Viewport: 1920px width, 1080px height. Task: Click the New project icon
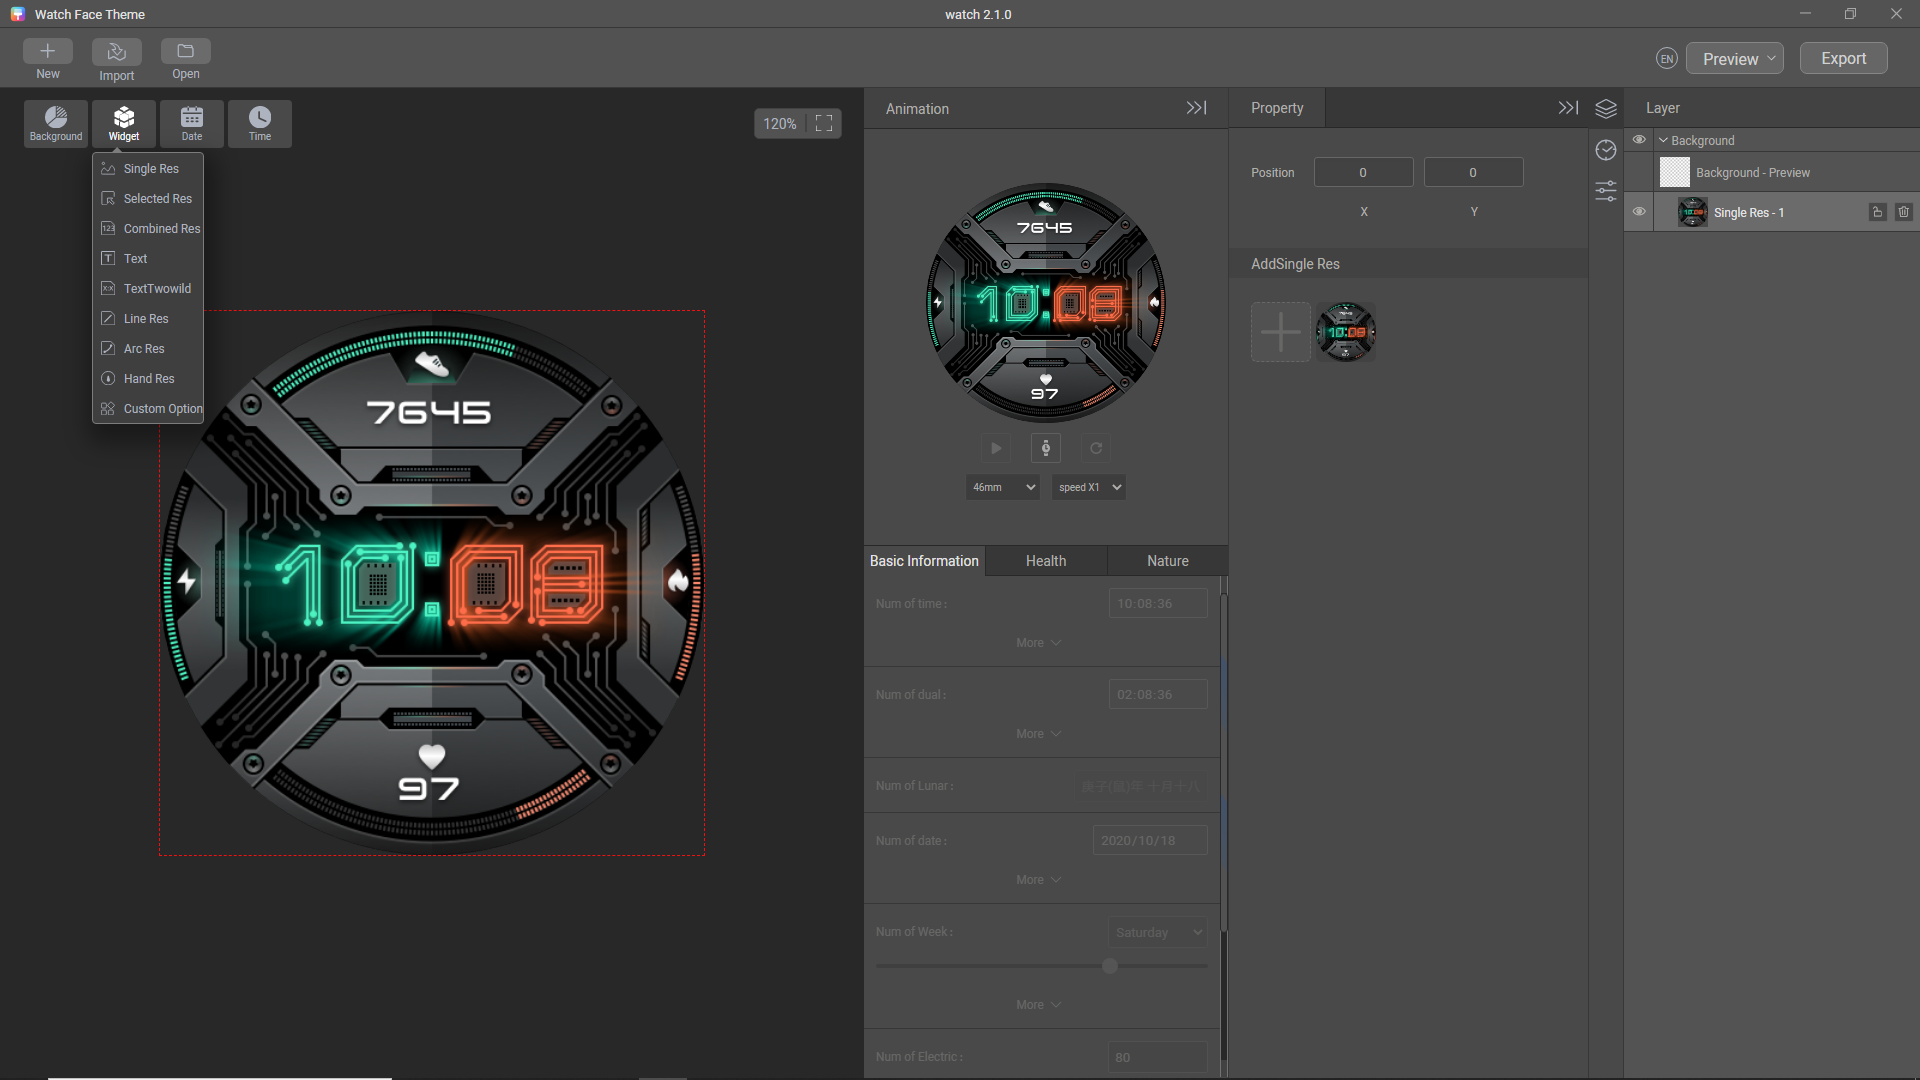[x=48, y=51]
